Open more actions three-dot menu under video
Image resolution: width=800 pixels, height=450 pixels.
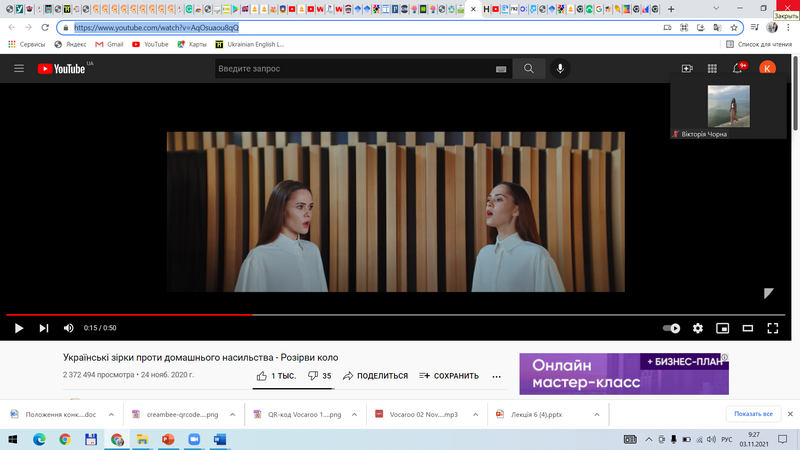tap(496, 377)
